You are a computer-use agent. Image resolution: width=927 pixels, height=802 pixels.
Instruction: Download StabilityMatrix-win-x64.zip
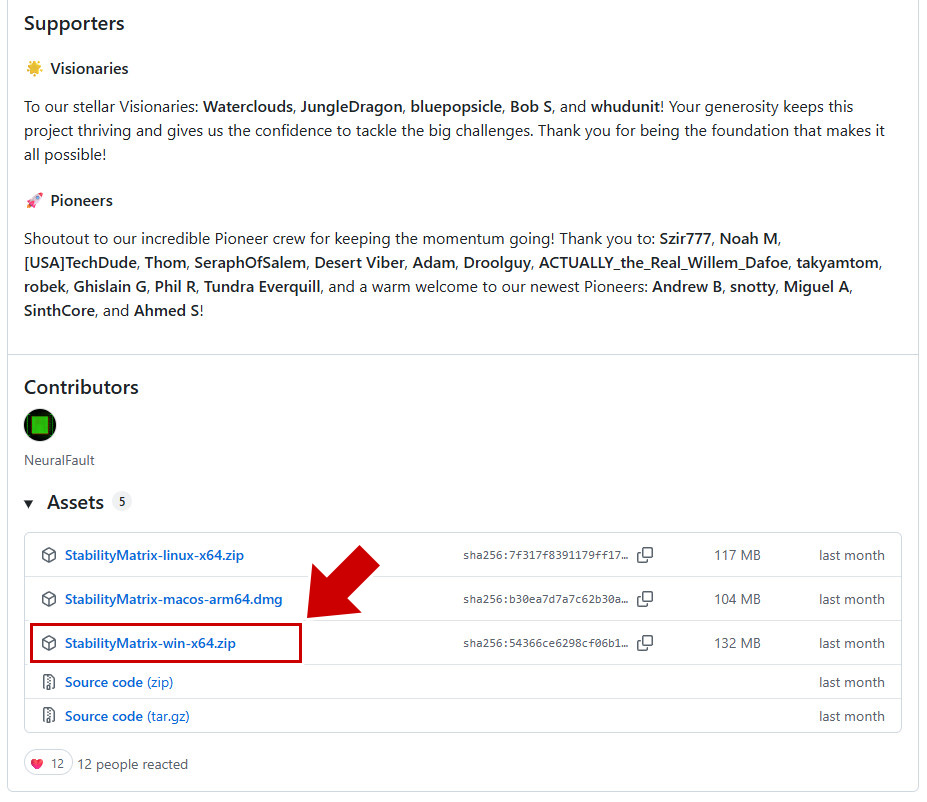150,643
